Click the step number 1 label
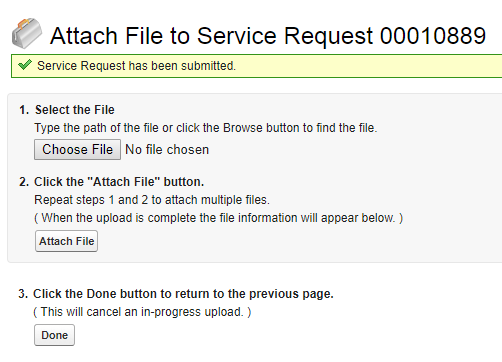 [24, 110]
